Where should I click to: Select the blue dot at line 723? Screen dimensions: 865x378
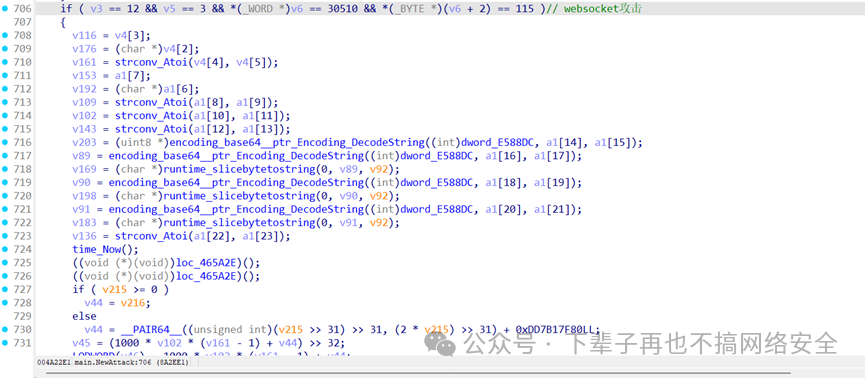(x=5, y=236)
